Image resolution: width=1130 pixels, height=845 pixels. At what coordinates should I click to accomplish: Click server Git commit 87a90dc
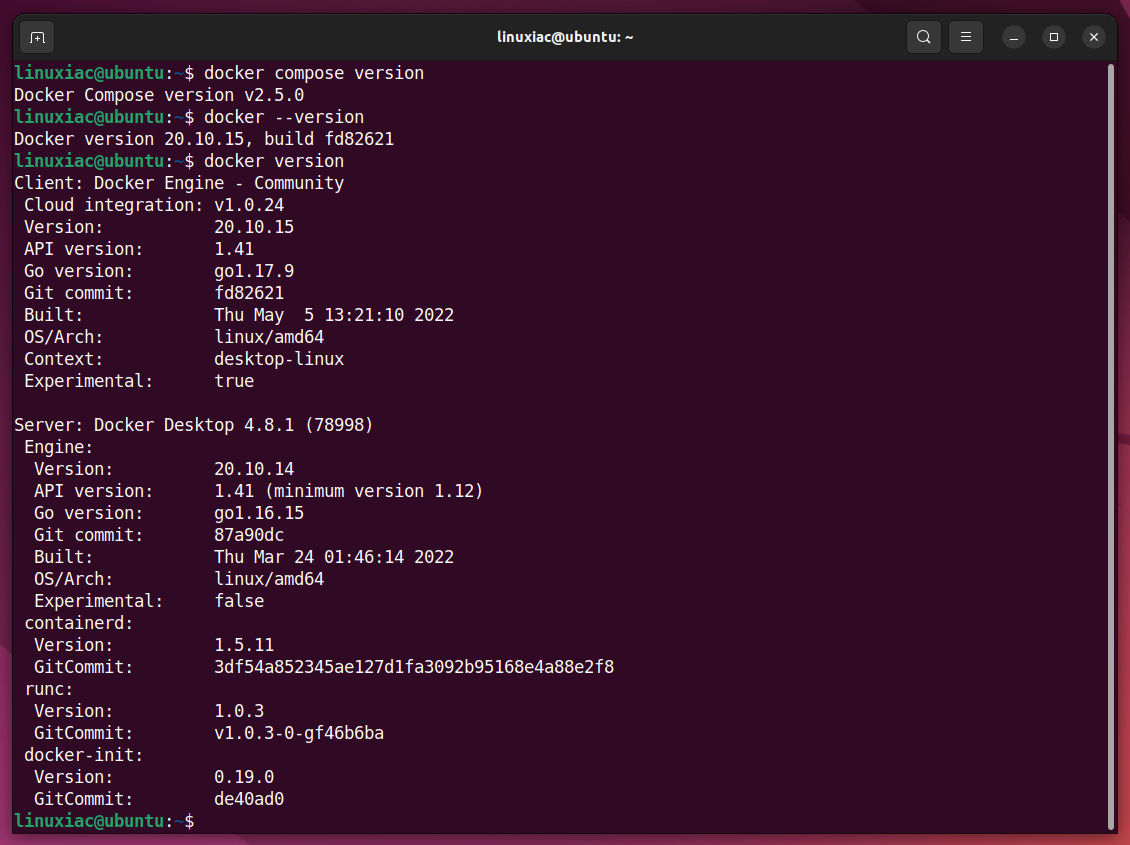click(249, 535)
